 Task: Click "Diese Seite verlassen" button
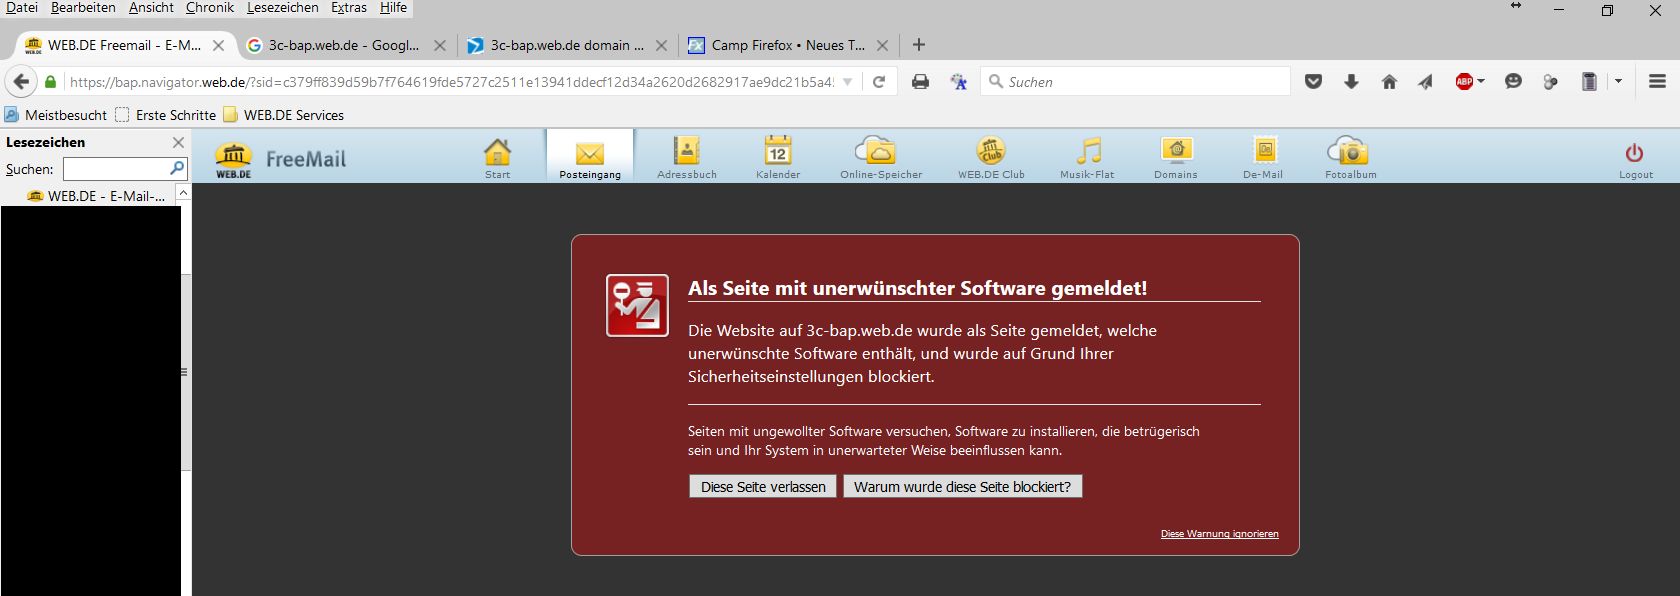[762, 487]
